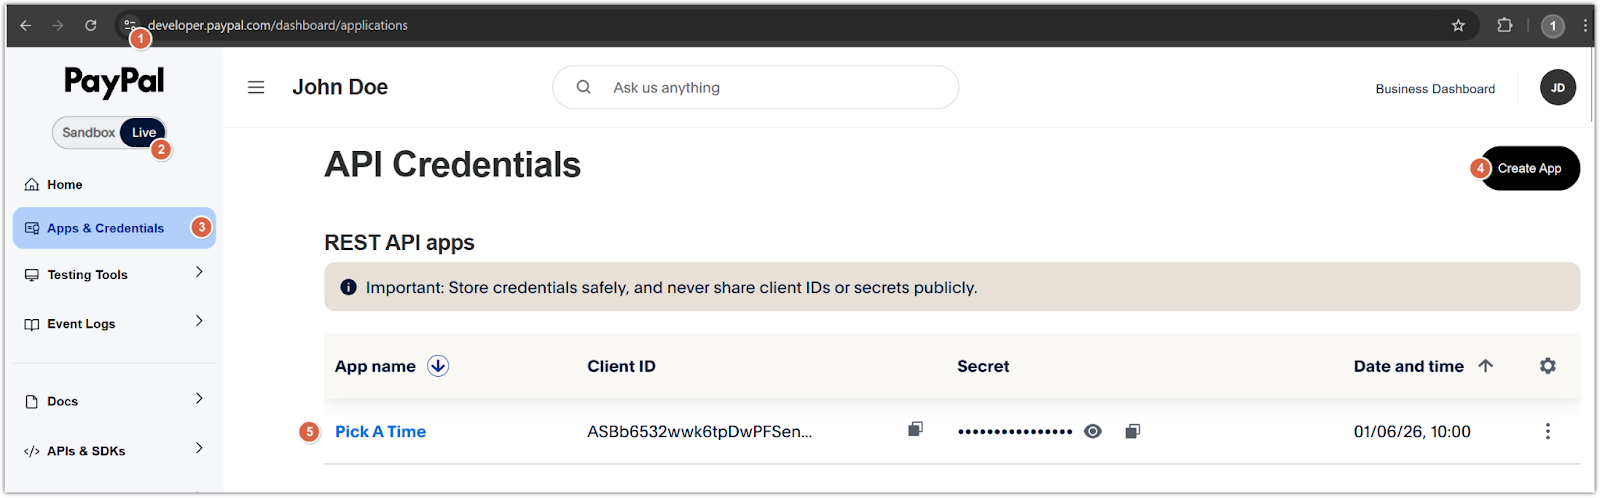This screenshot has height=498, width=1600.
Task: Sort by App name arrow
Action: pyautogui.click(x=438, y=366)
